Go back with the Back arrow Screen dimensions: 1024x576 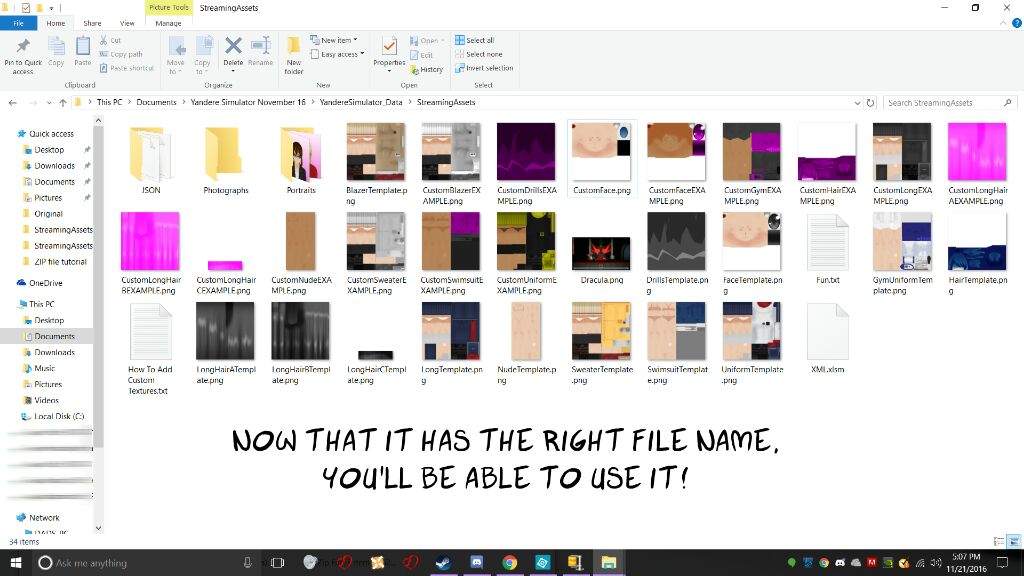[12, 103]
